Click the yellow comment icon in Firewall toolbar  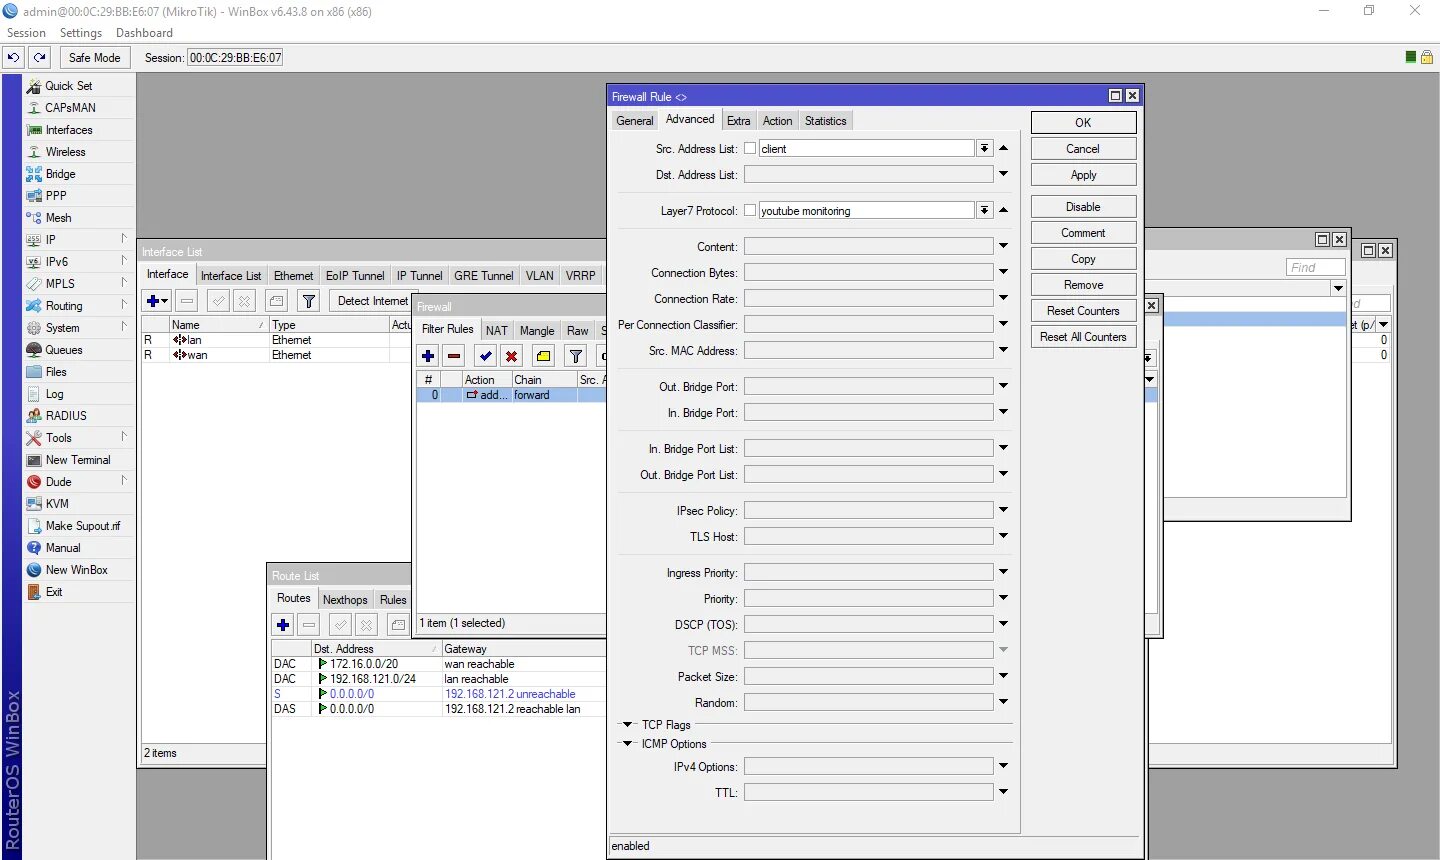[x=543, y=356]
